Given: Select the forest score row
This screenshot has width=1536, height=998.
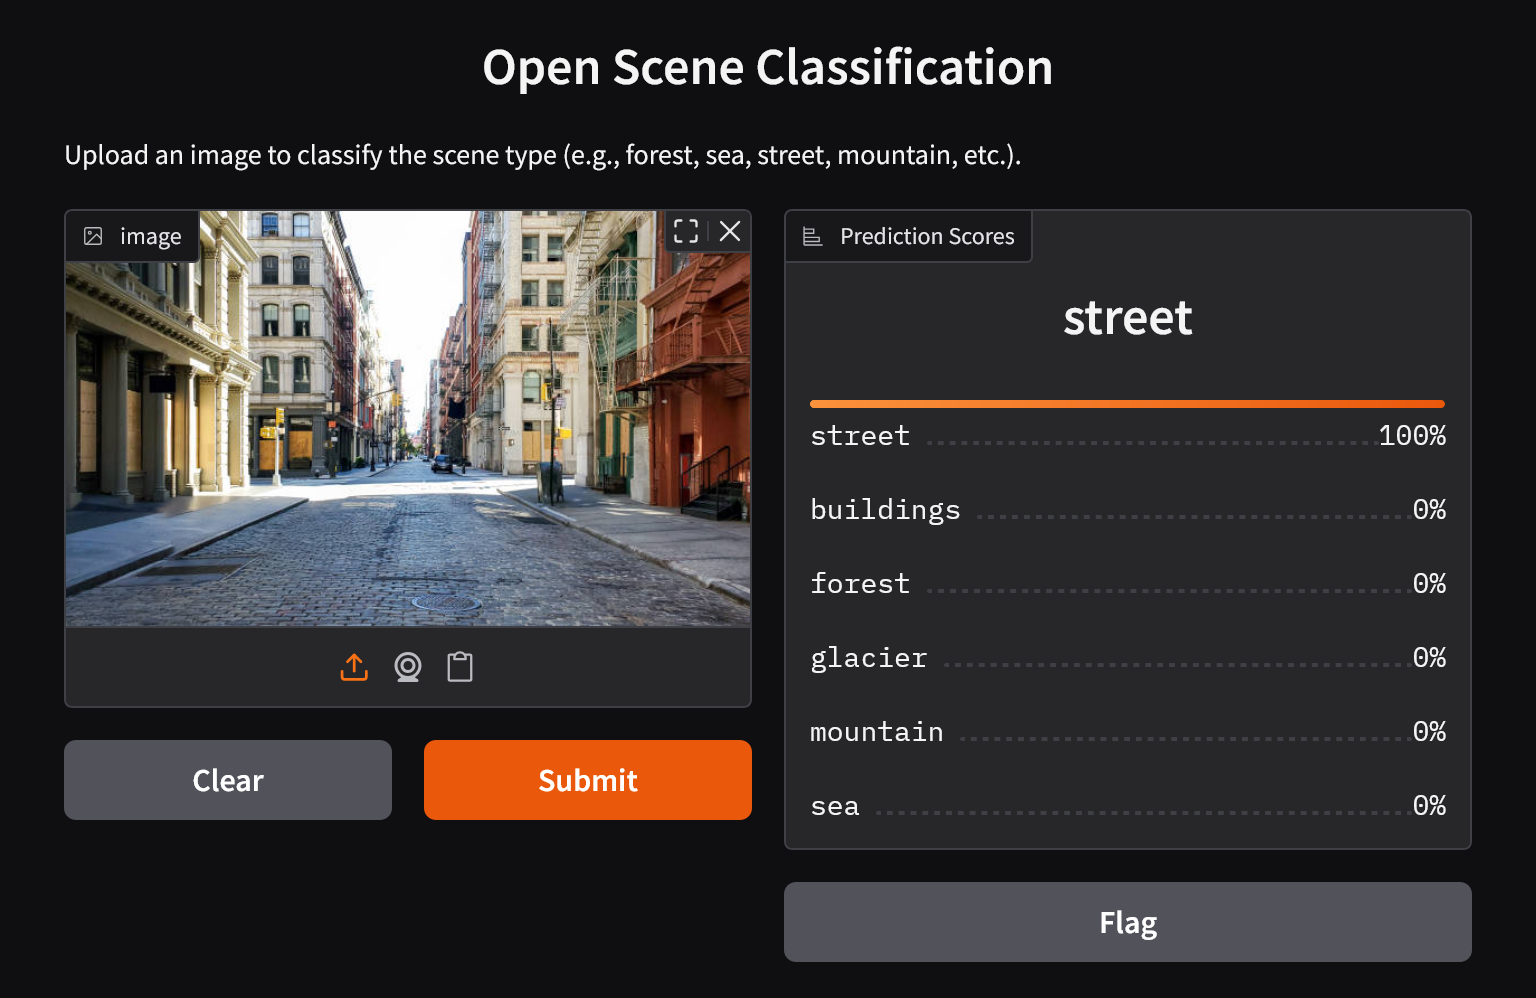Looking at the screenshot, I should coord(1127,584).
